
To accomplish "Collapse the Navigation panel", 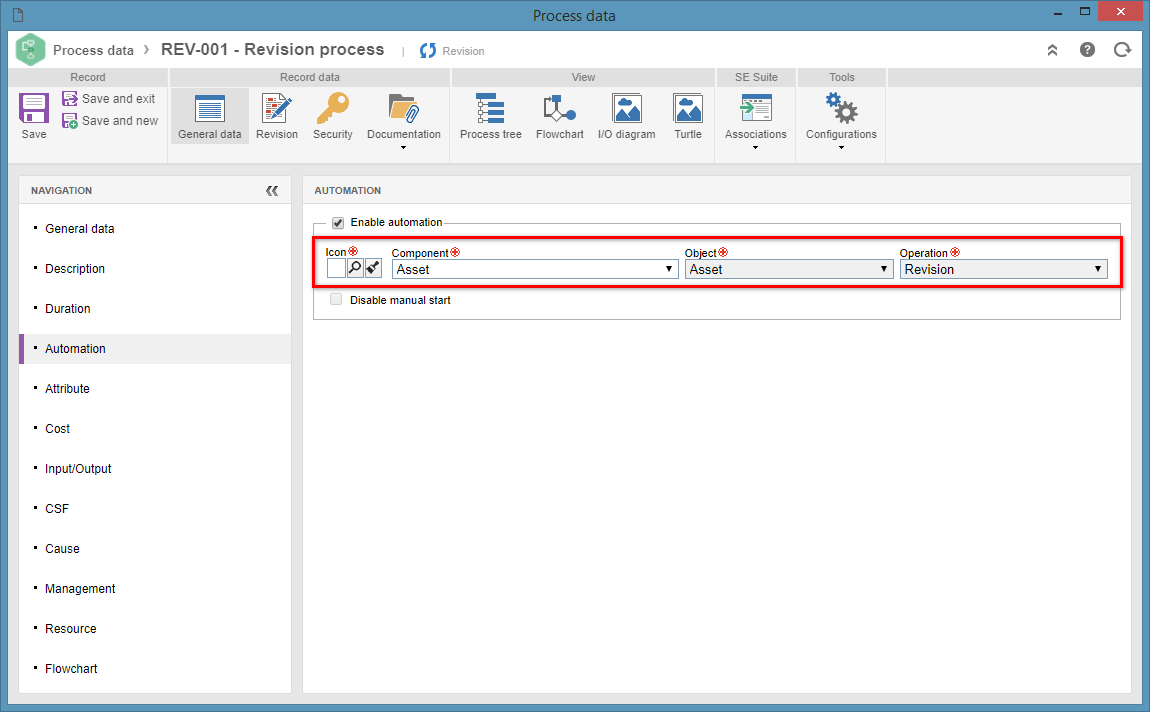I will pos(272,191).
